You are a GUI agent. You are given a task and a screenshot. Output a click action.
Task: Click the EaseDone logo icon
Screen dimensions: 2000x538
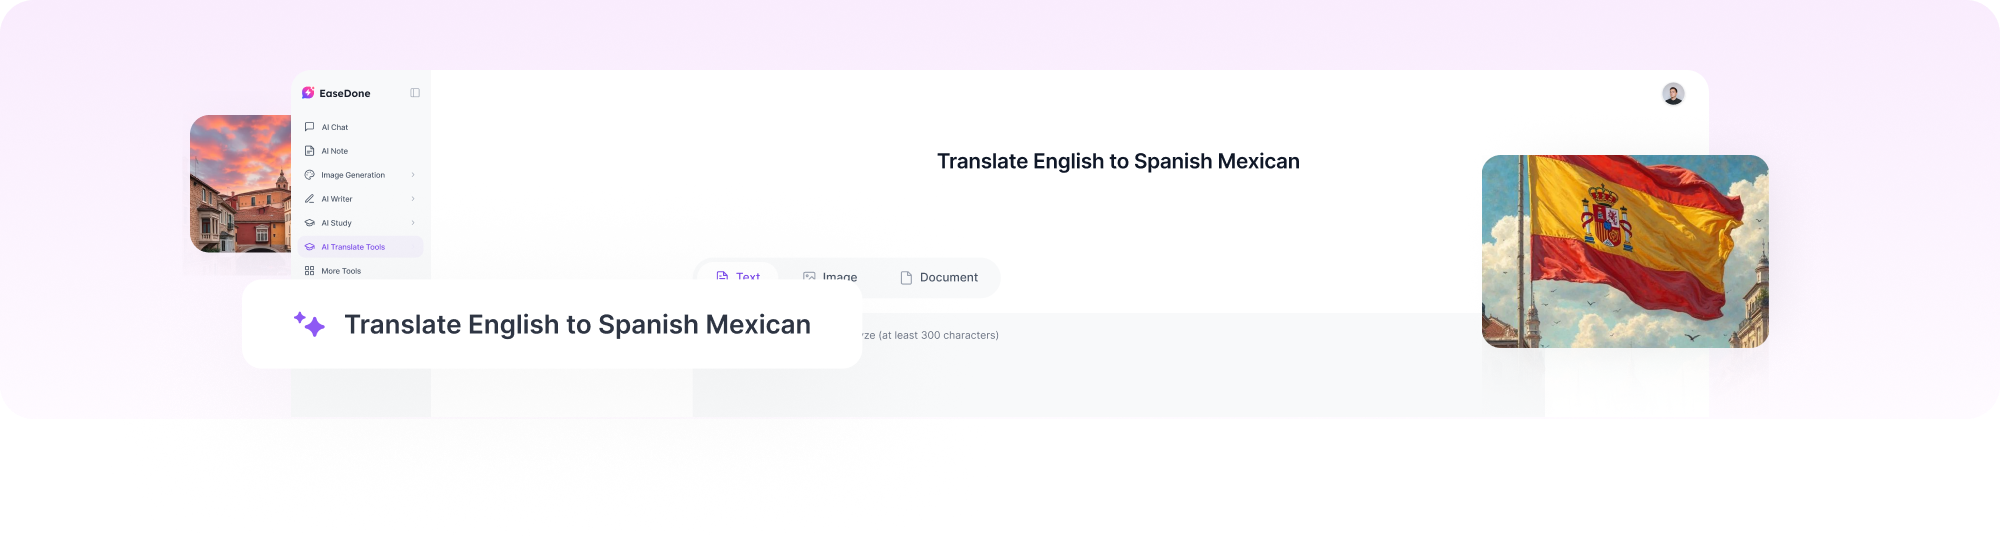[x=308, y=93]
